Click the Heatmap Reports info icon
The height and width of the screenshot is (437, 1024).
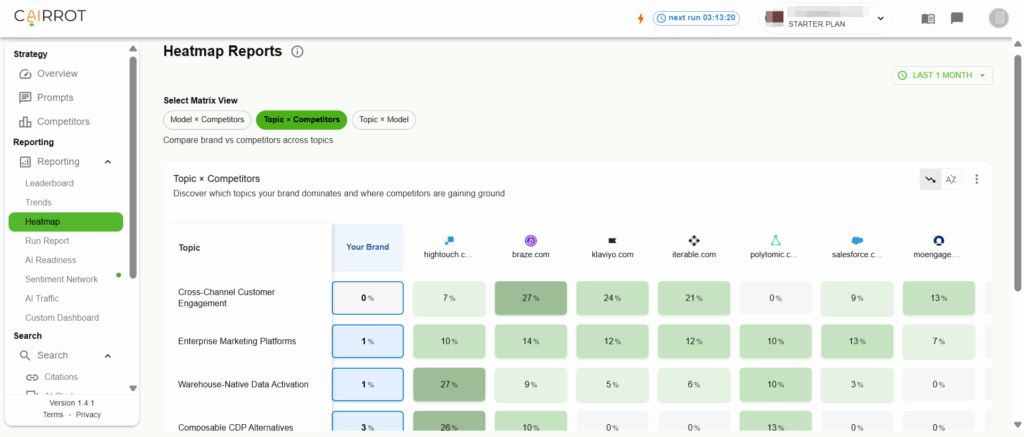[x=297, y=52]
